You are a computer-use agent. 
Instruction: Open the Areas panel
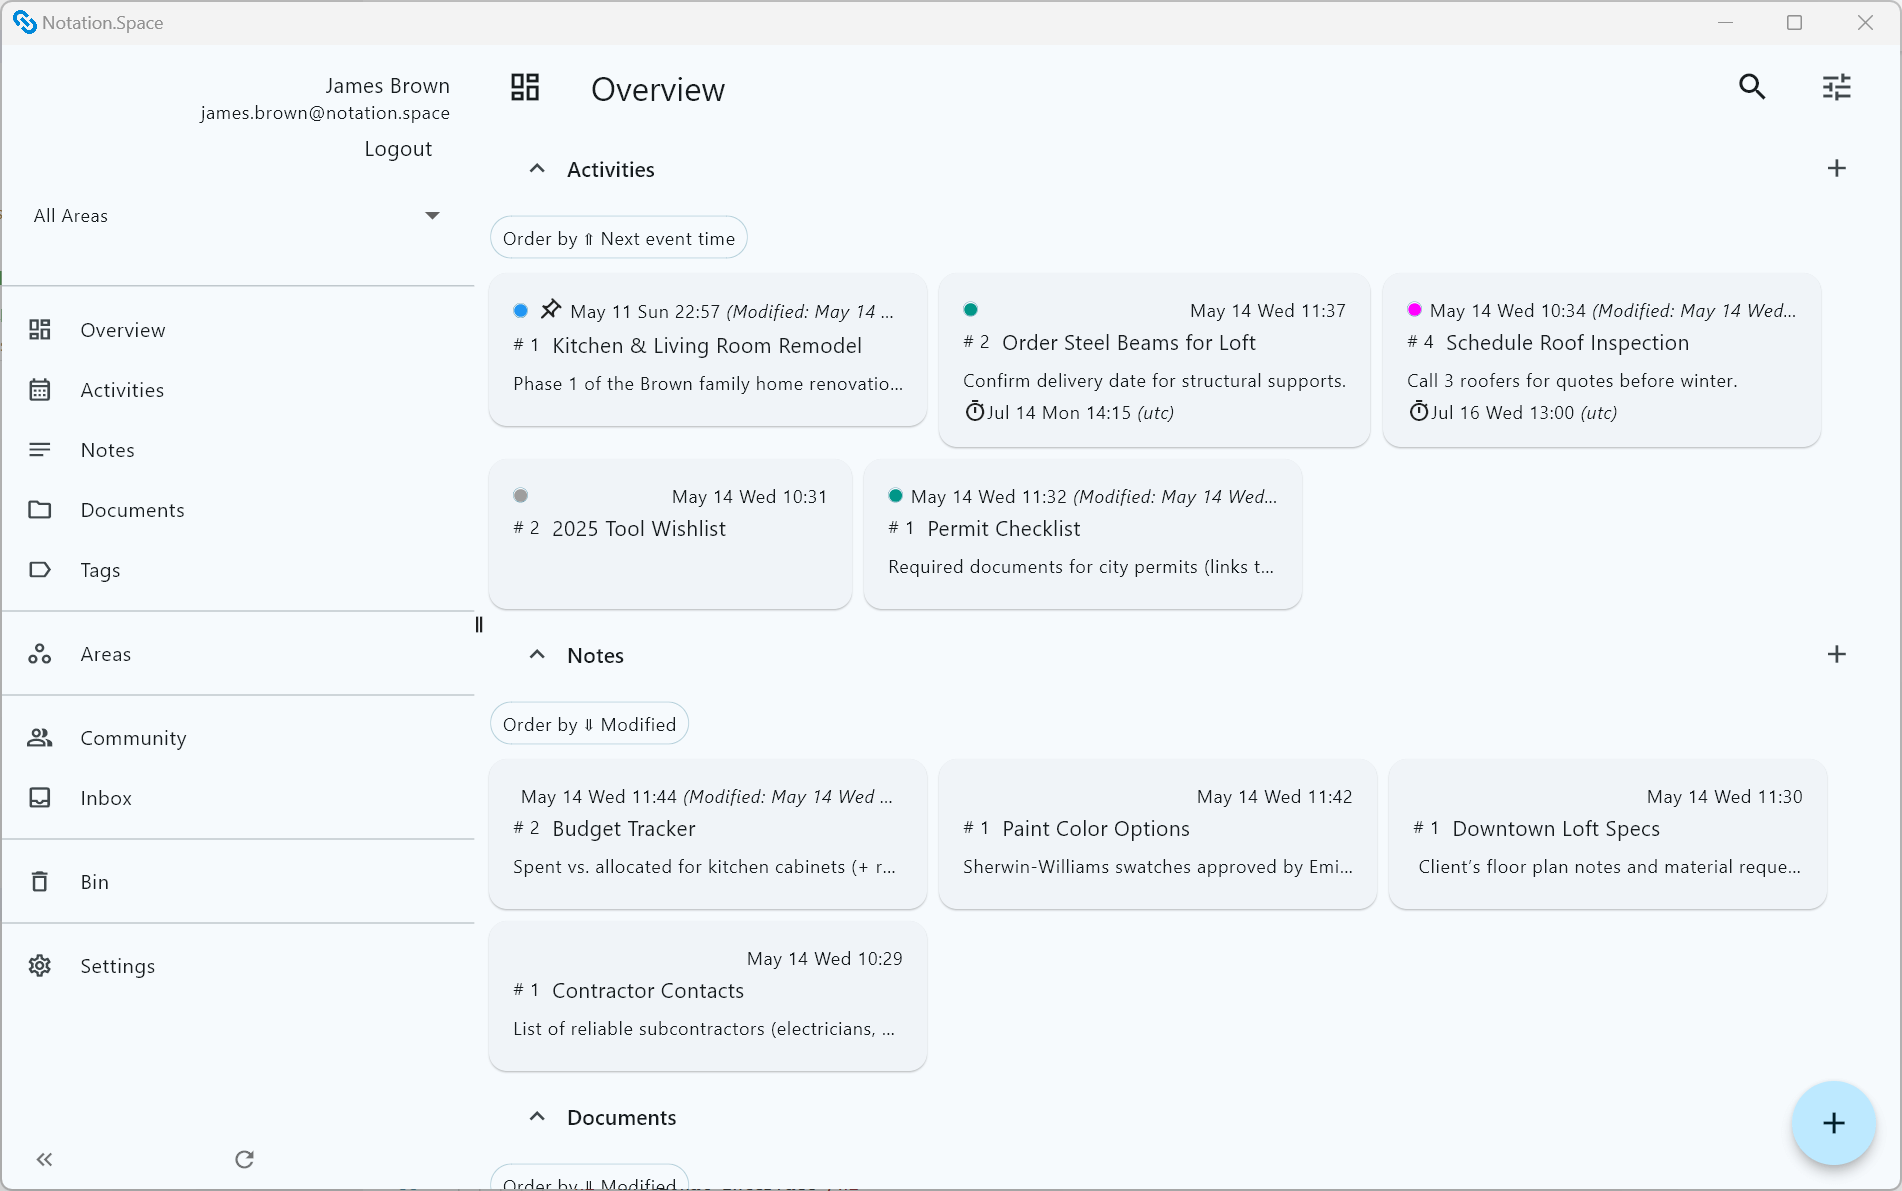click(x=105, y=654)
